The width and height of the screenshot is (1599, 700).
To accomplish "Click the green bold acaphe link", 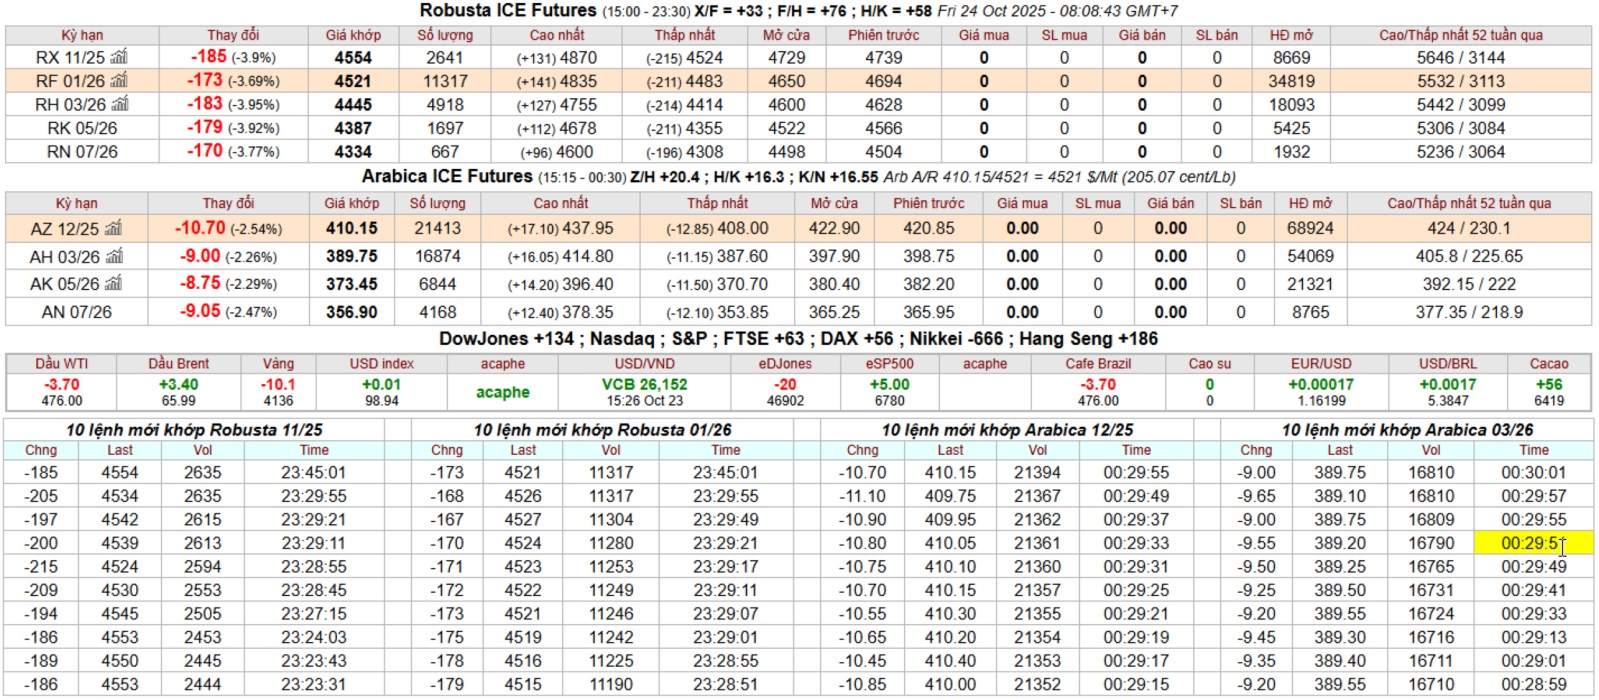I will pyautogui.click(x=502, y=392).
